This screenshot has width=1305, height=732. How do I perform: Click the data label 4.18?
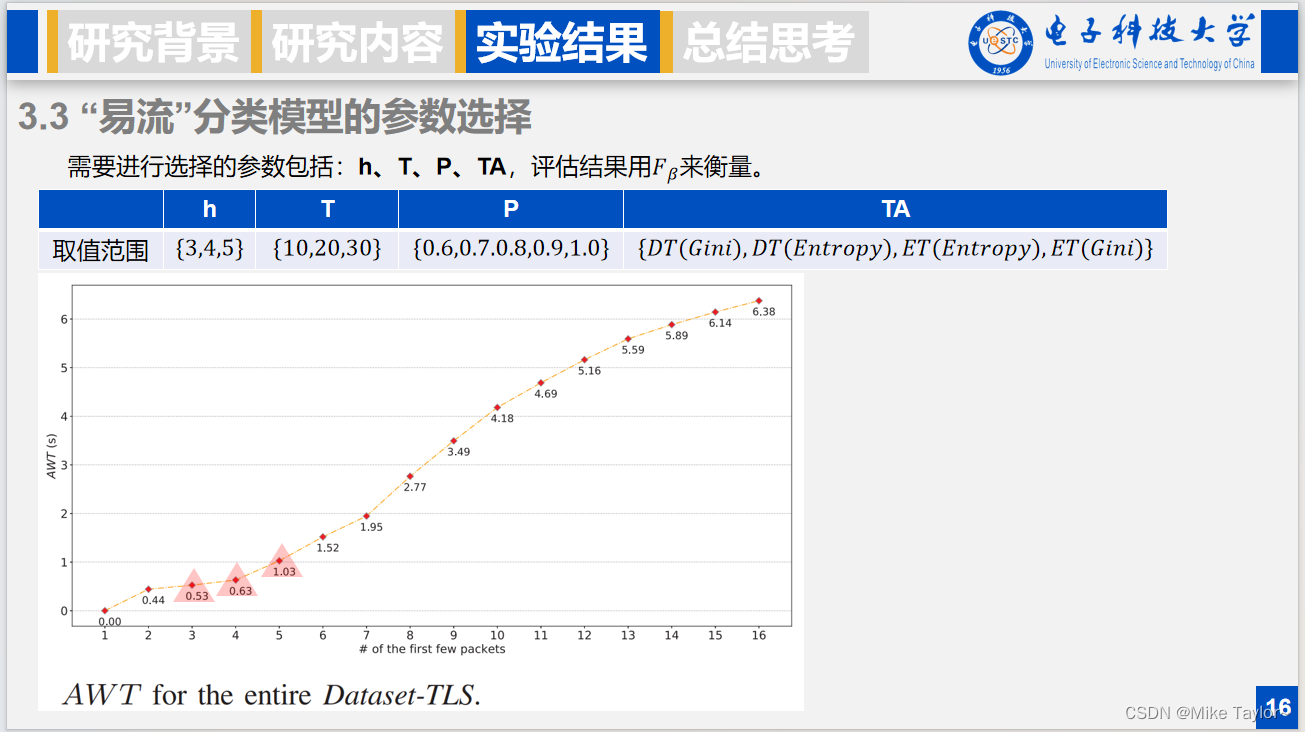pyautogui.click(x=502, y=418)
